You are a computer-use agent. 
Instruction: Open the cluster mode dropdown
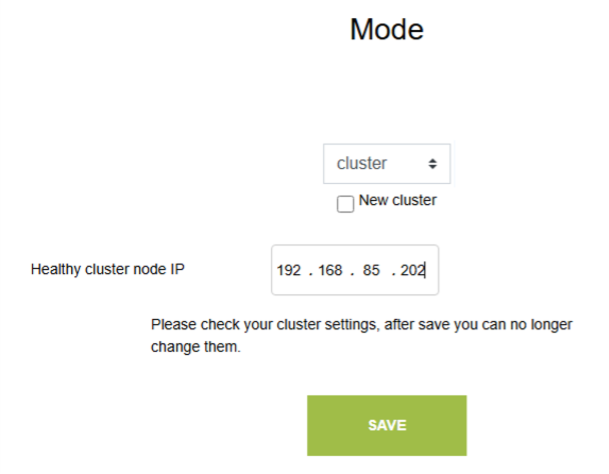[x=386, y=164]
